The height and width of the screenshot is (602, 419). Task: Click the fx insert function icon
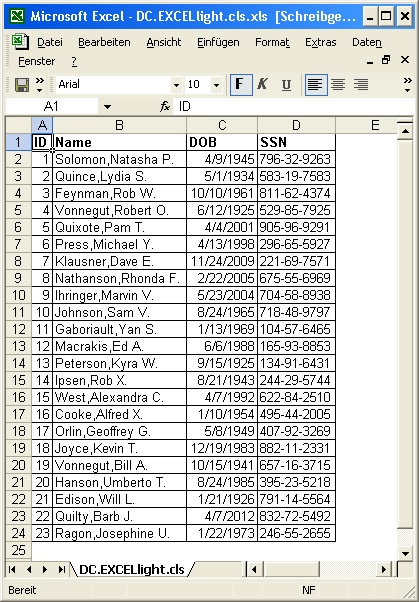[165, 106]
